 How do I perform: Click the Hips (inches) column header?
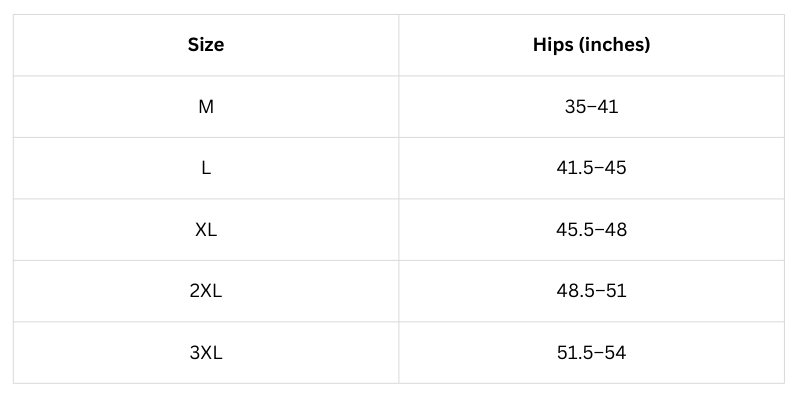point(591,45)
